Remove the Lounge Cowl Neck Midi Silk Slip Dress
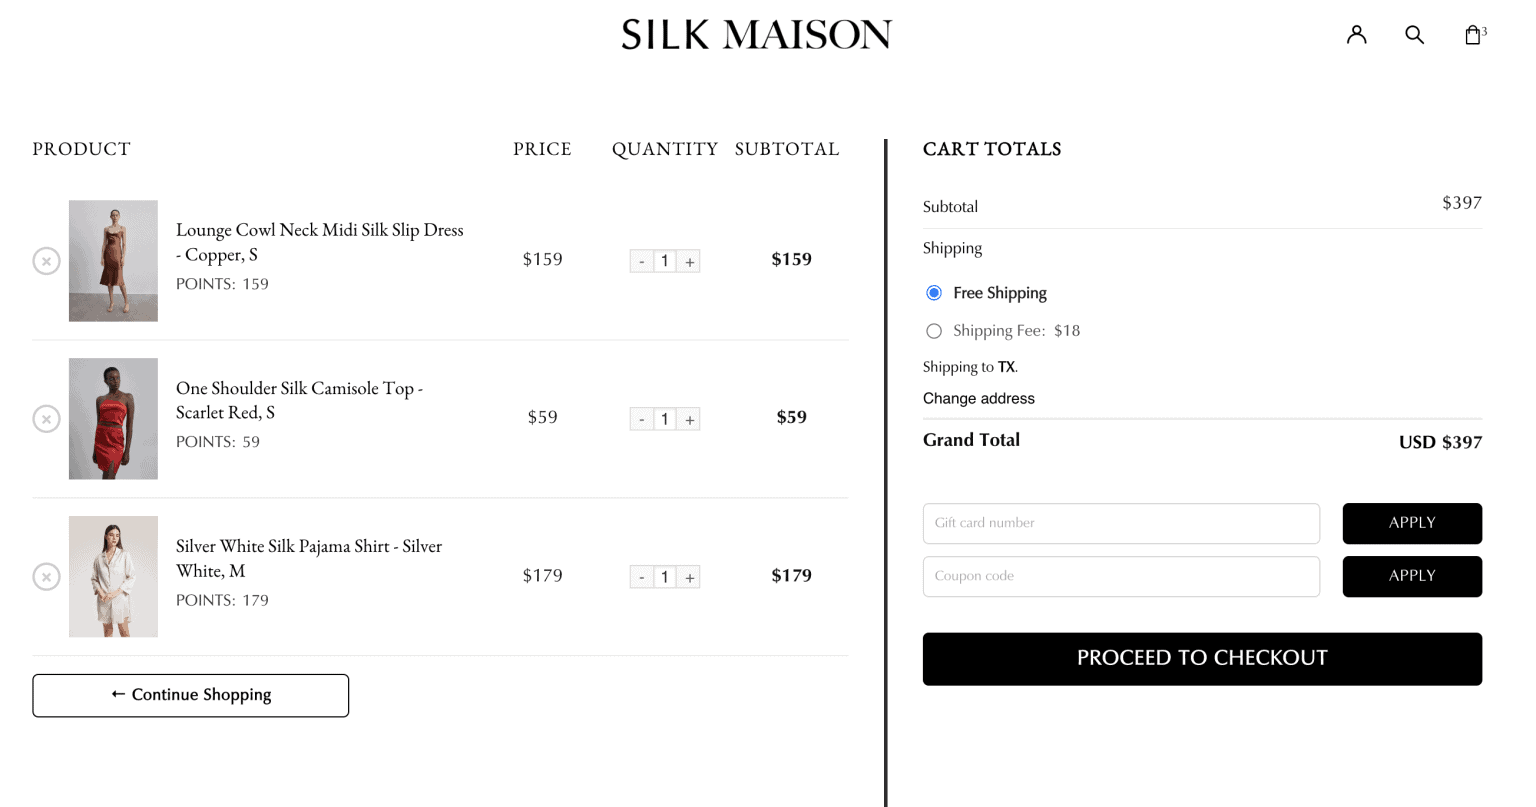The height and width of the screenshot is (807, 1536). [46, 260]
